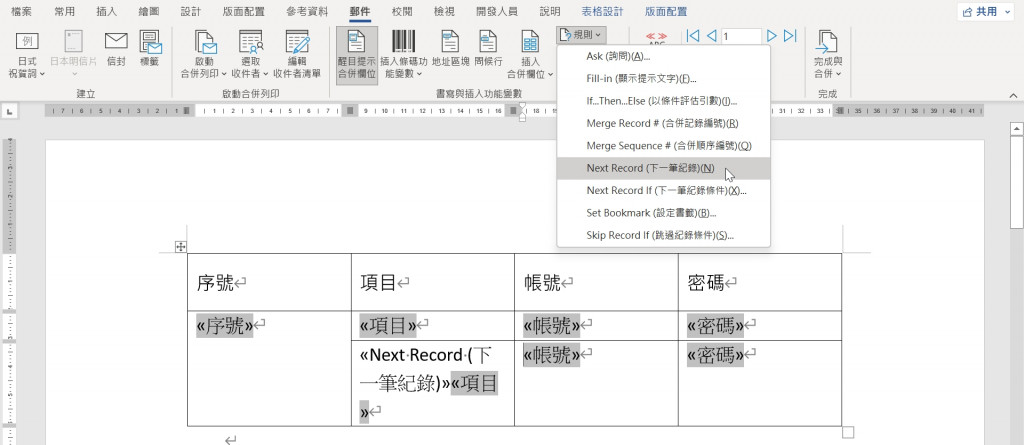Image resolution: width=1024 pixels, height=445 pixels.
Task: Switch to the 常用 home tab
Action: [x=64, y=12]
